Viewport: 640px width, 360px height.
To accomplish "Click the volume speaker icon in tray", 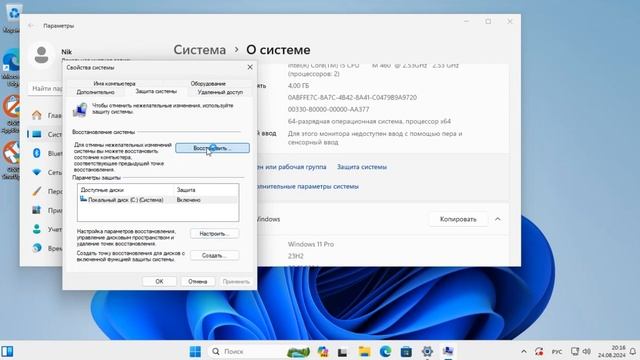I will [x=587, y=351].
